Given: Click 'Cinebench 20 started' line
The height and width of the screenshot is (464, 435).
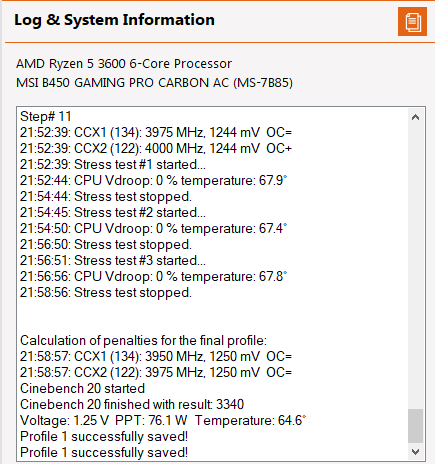Looking at the screenshot, I should 82,388.
